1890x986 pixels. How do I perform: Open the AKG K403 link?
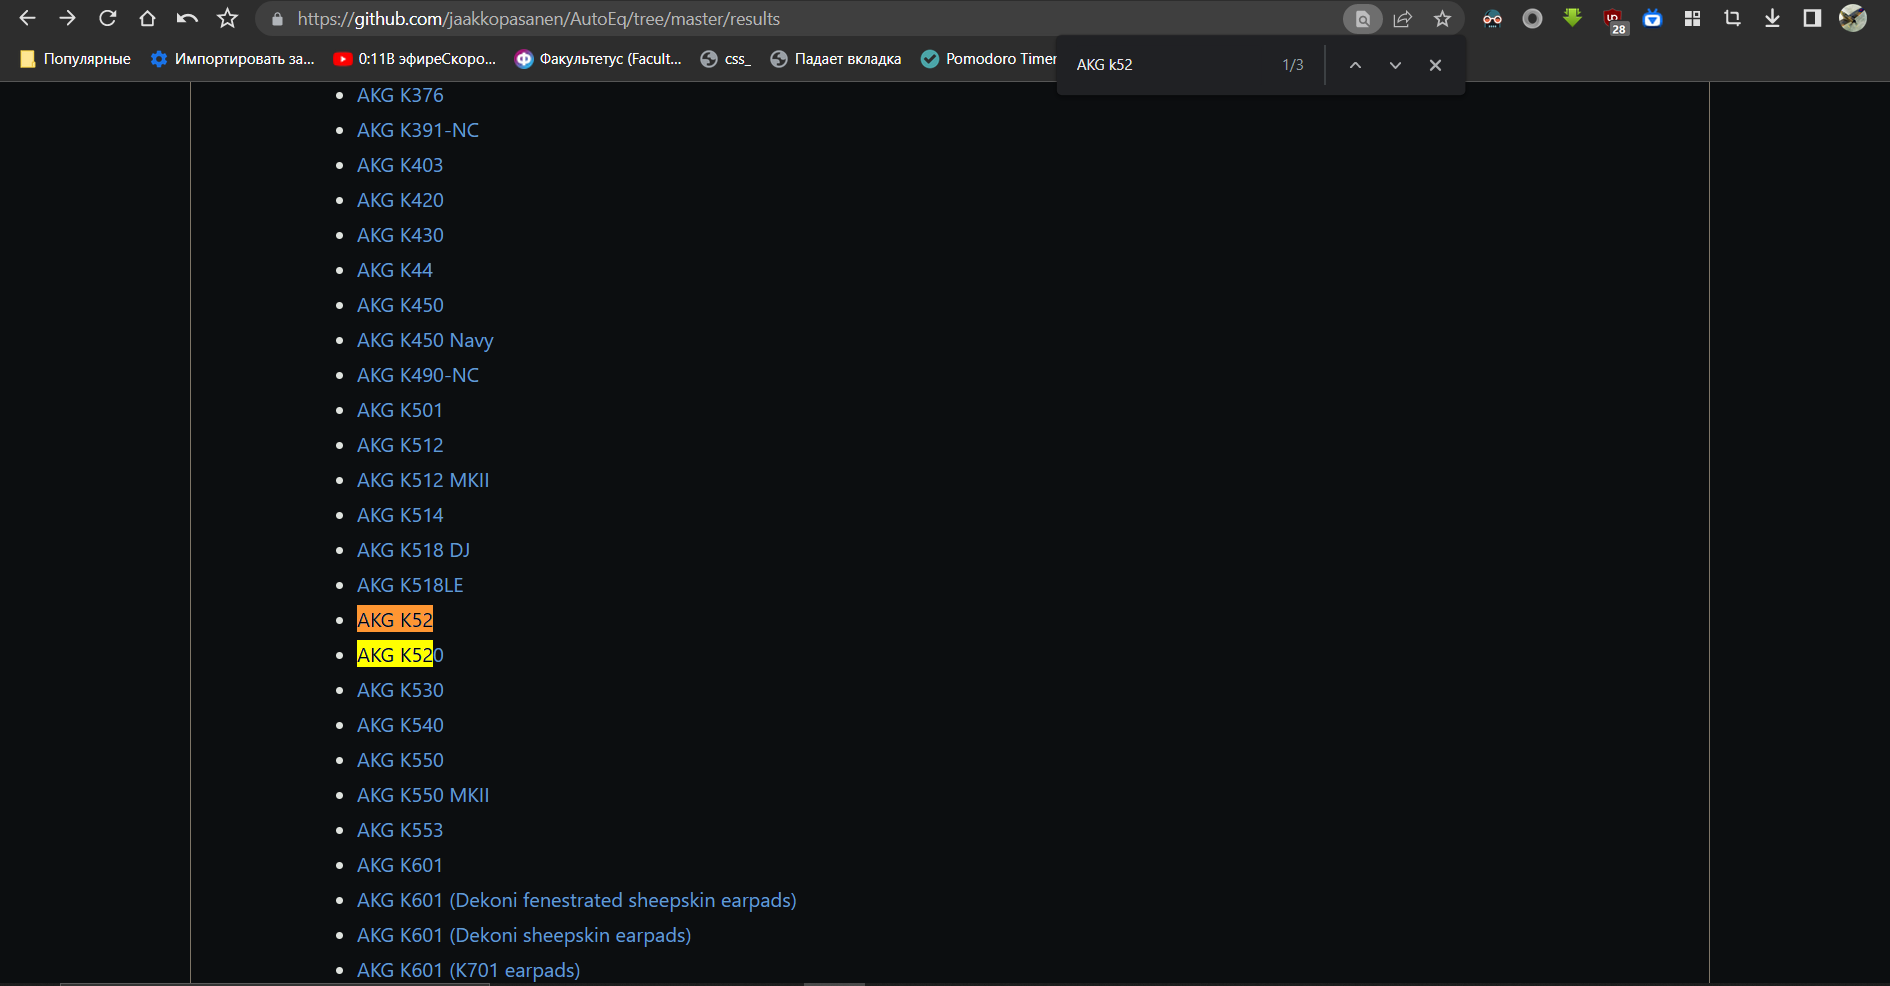pos(400,165)
